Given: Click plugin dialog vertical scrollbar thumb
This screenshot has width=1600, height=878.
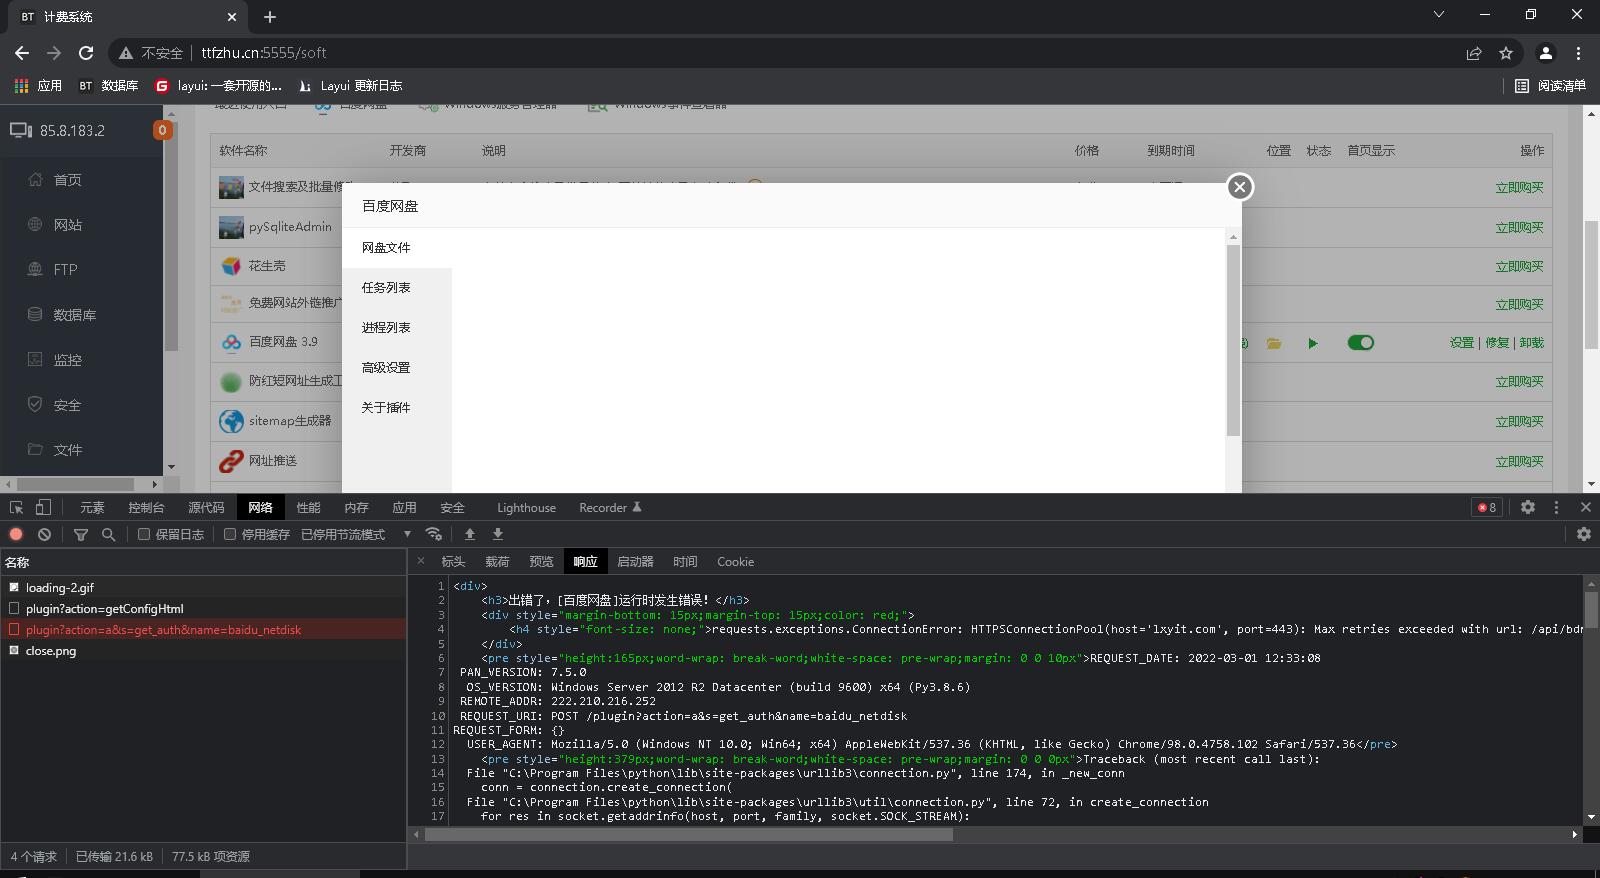Looking at the screenshot, I should click(x=1233, y=340).
